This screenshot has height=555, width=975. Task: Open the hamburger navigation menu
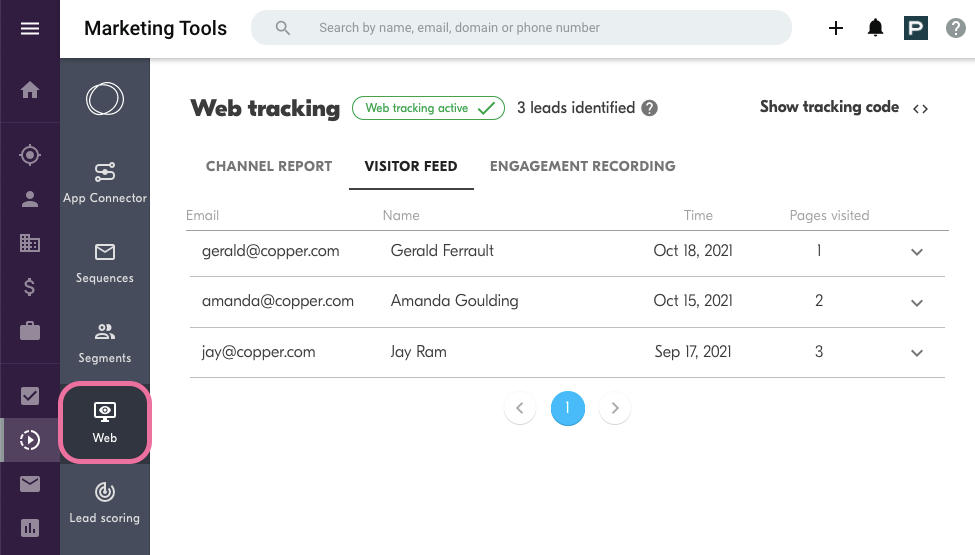30,29
